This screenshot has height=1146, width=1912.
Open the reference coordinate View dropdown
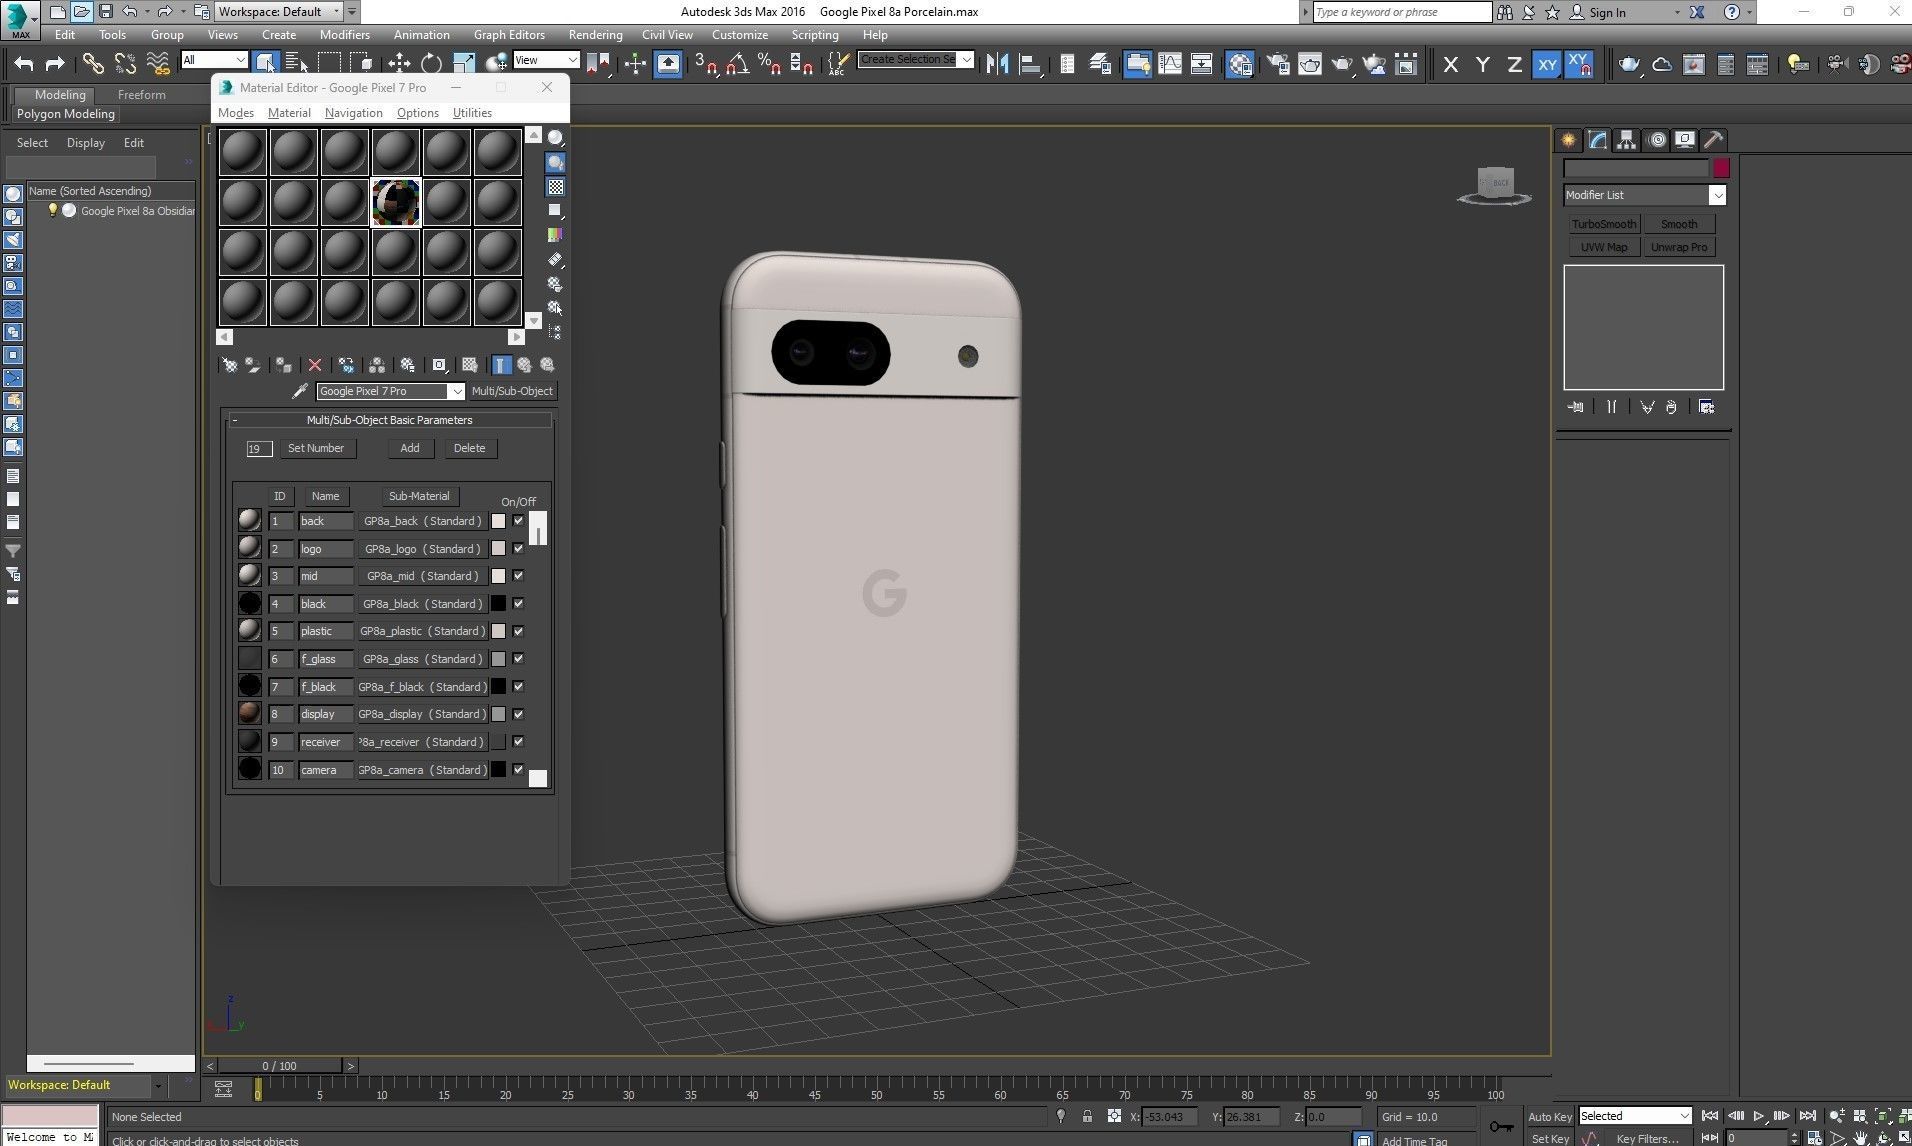[x=546, y=60]
